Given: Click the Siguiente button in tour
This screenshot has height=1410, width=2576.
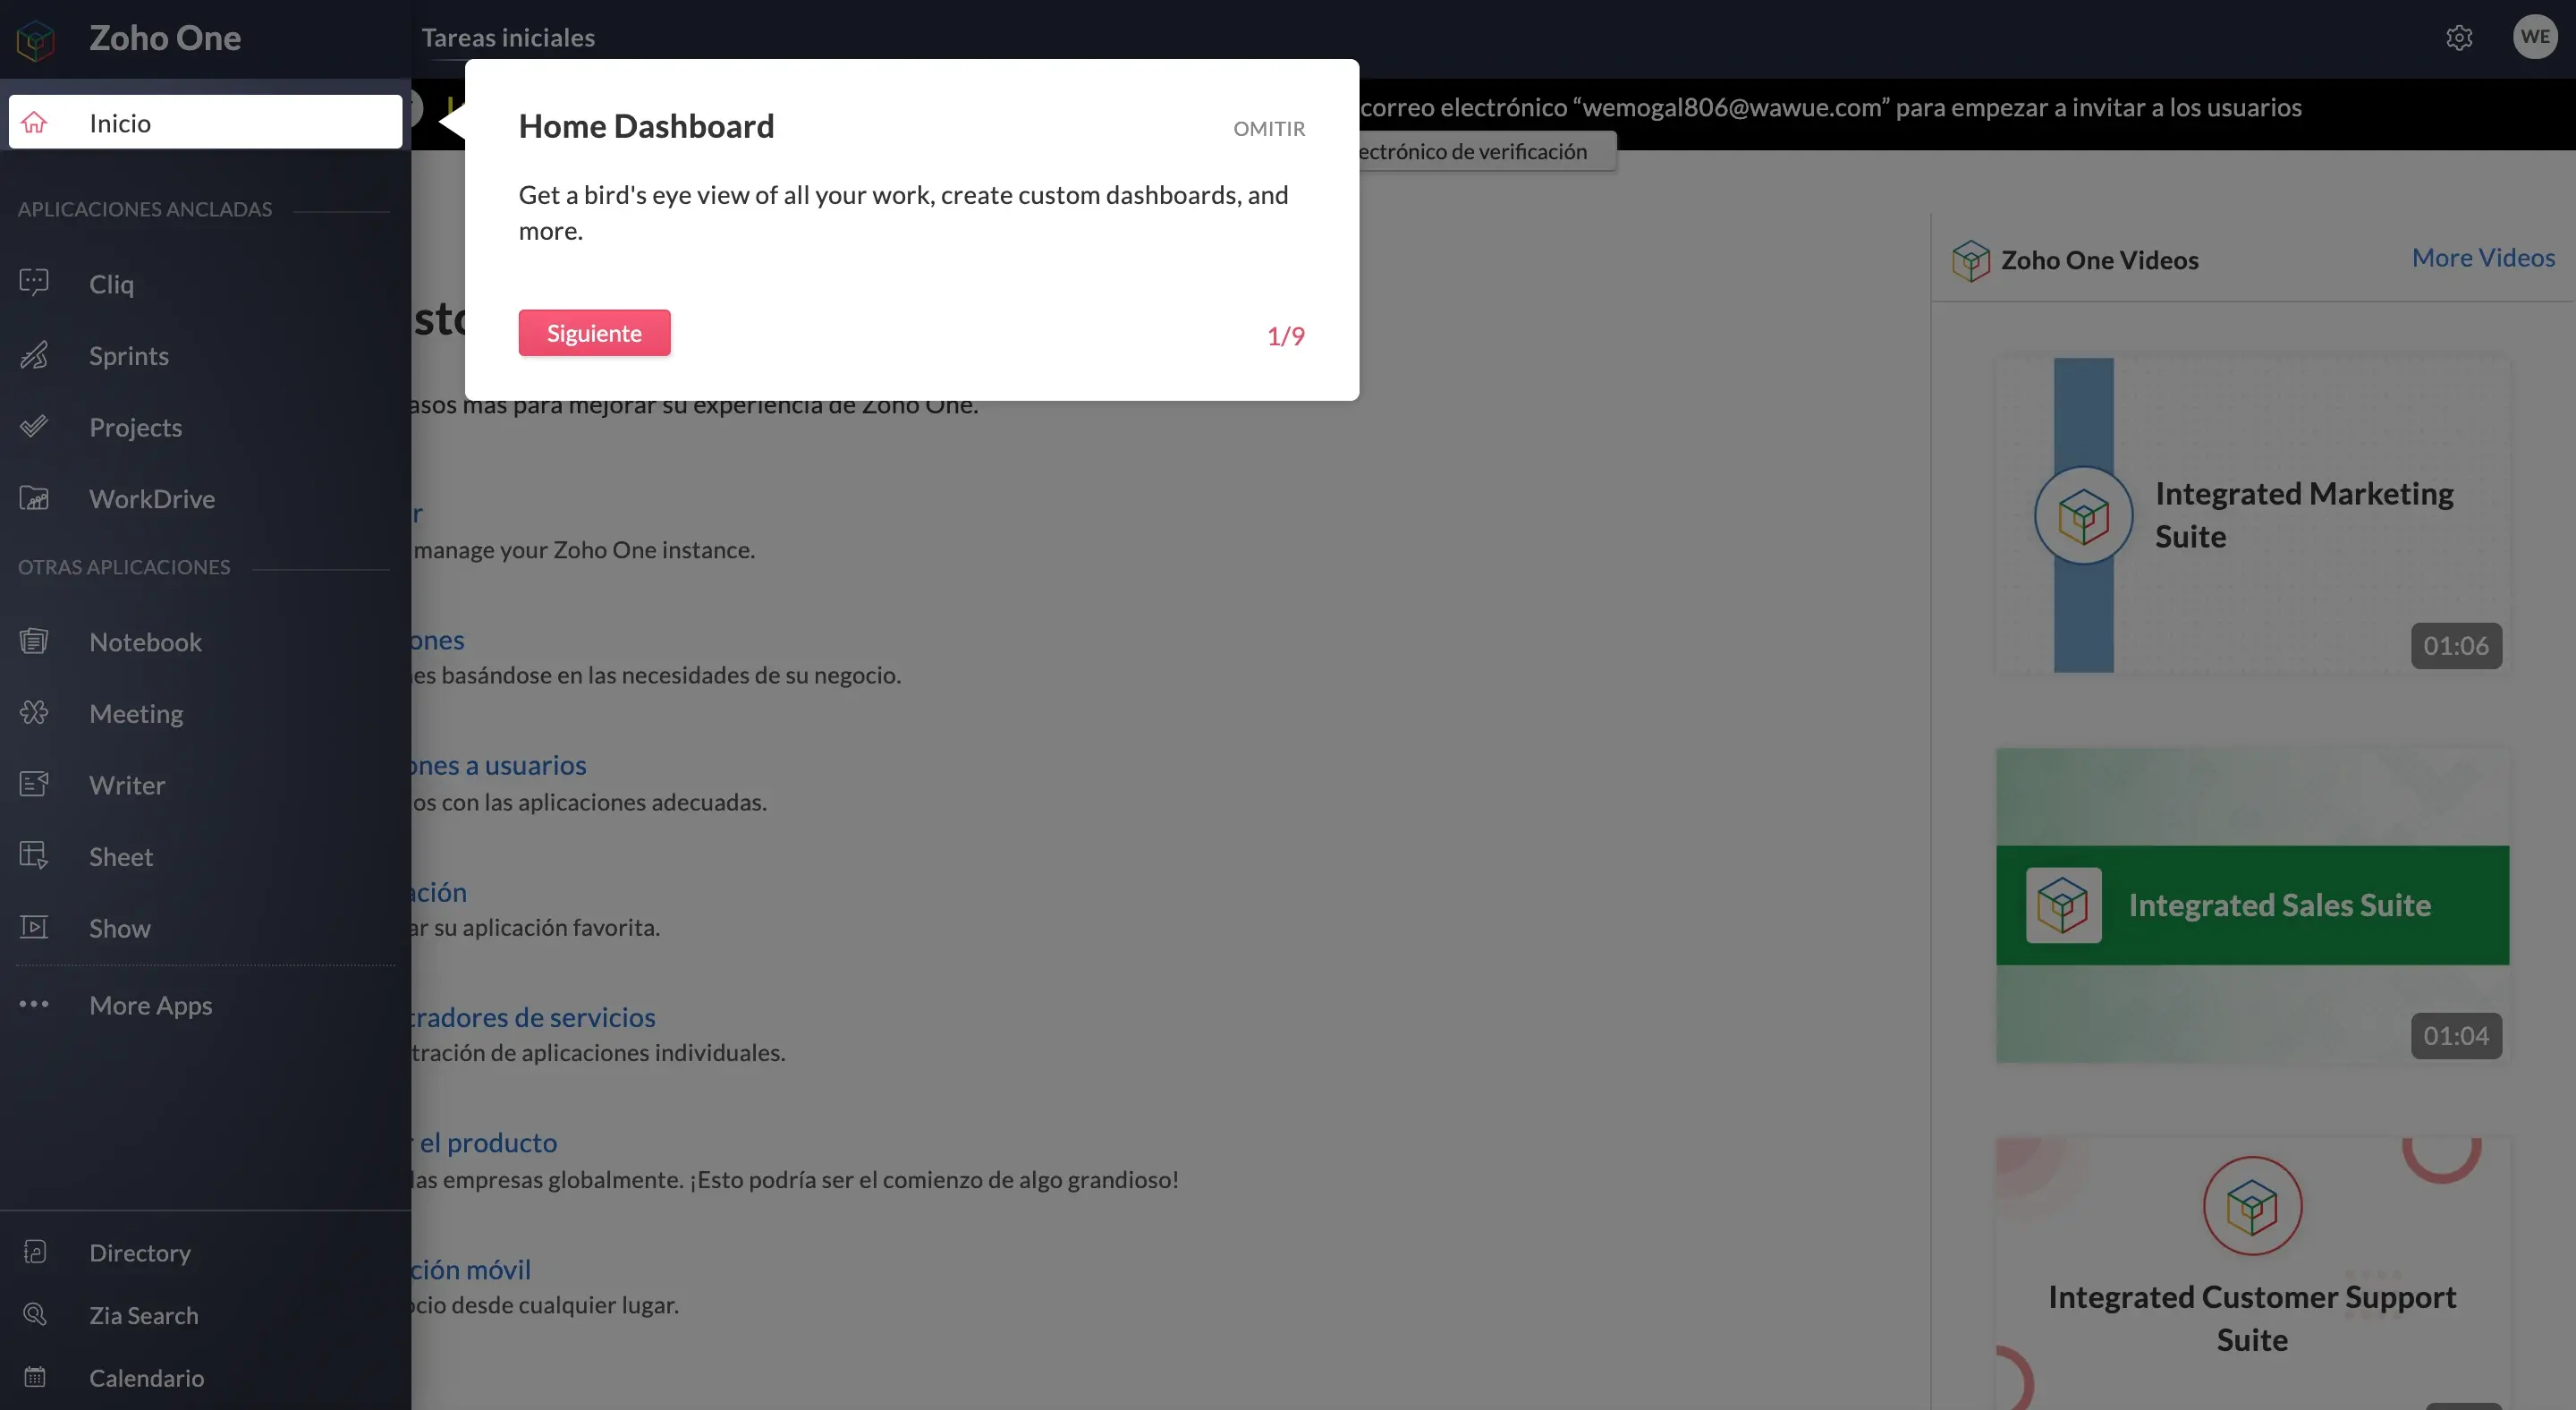Looking at the screenshot, I should [x=594, y=333].
